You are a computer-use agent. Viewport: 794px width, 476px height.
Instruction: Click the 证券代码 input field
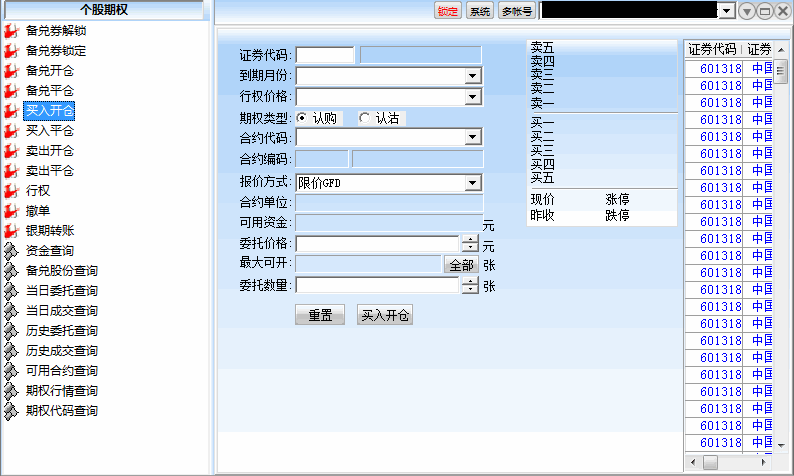325,55
